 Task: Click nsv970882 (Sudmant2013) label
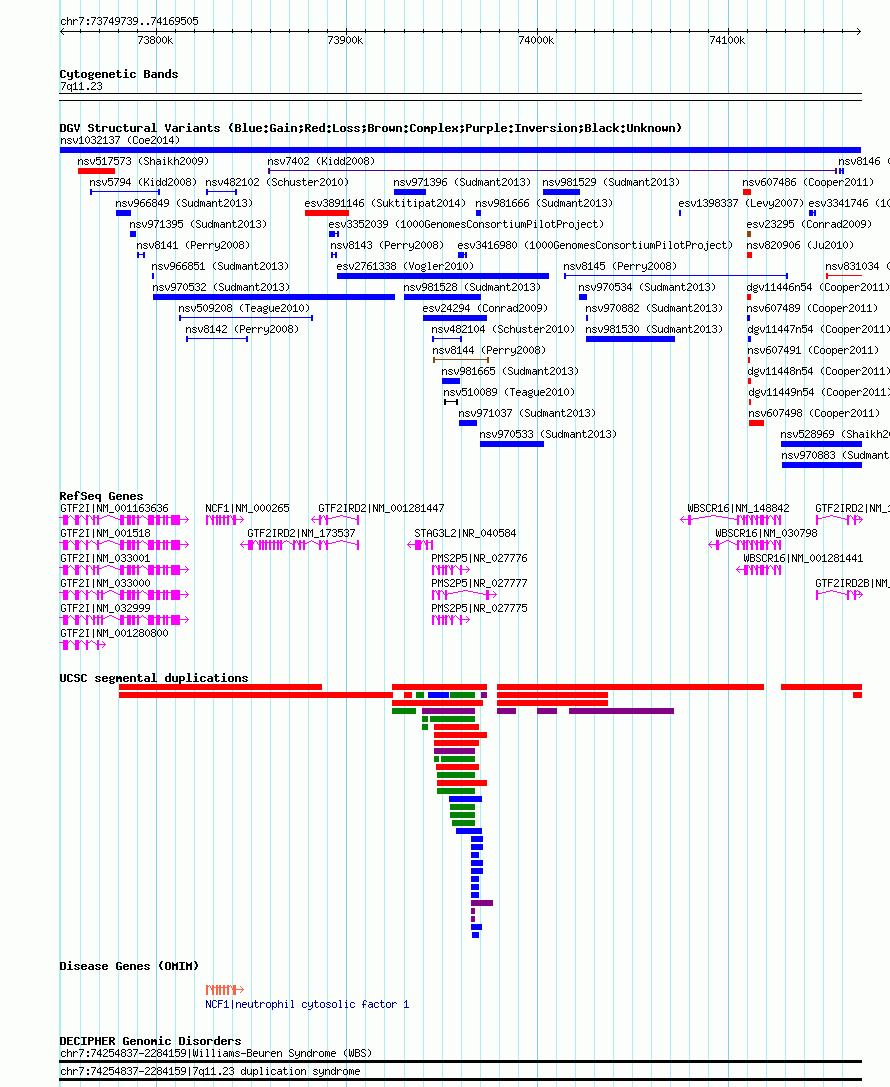654,308
